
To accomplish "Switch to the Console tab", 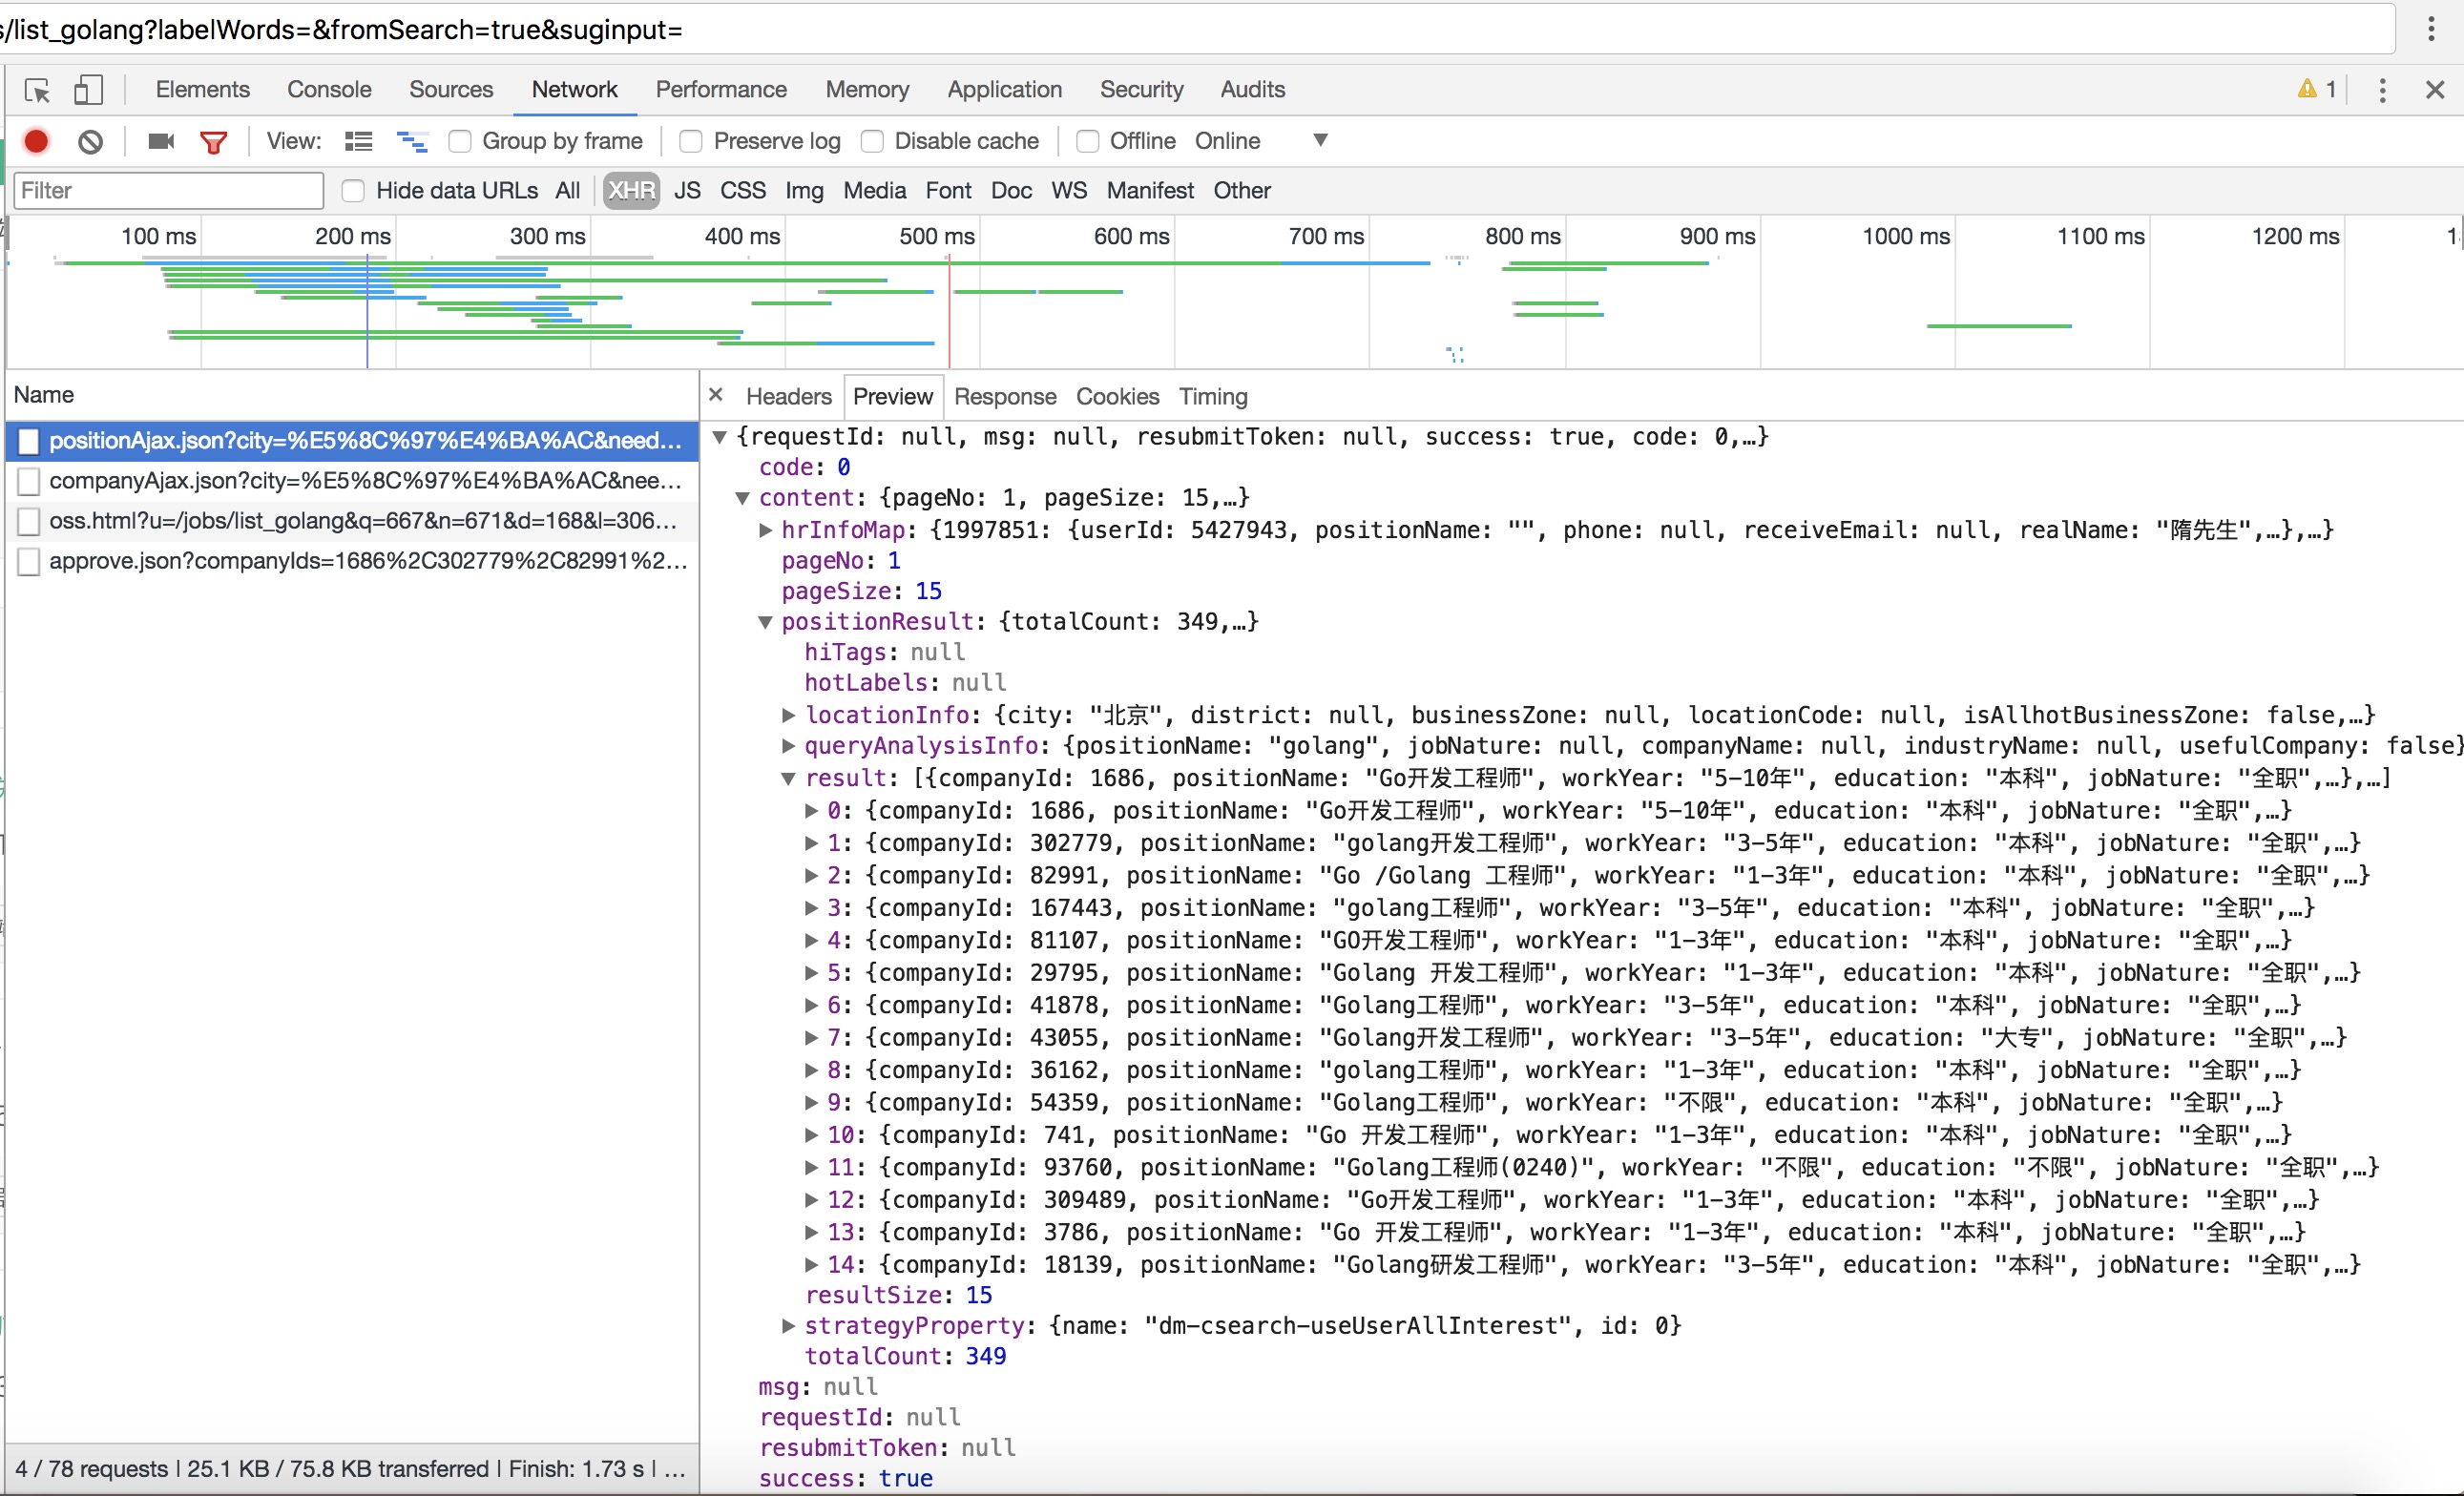I will [329, 90].
